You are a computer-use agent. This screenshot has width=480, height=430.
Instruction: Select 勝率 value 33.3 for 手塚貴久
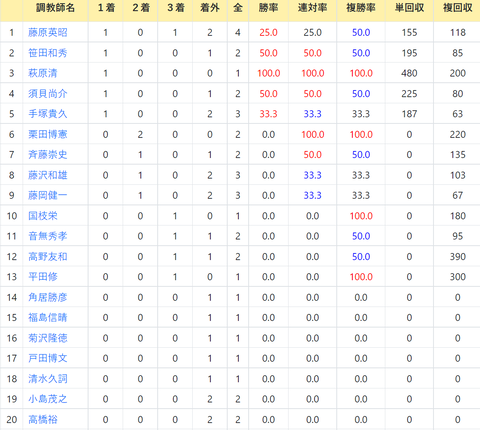click(268, 114)
